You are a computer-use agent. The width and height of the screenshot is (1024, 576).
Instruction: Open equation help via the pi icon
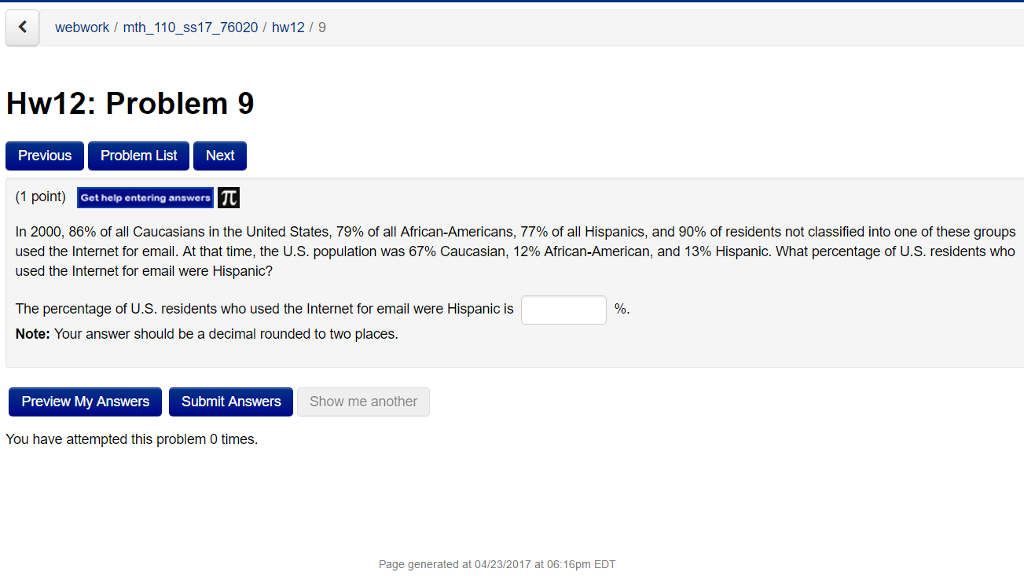[228, 197]
